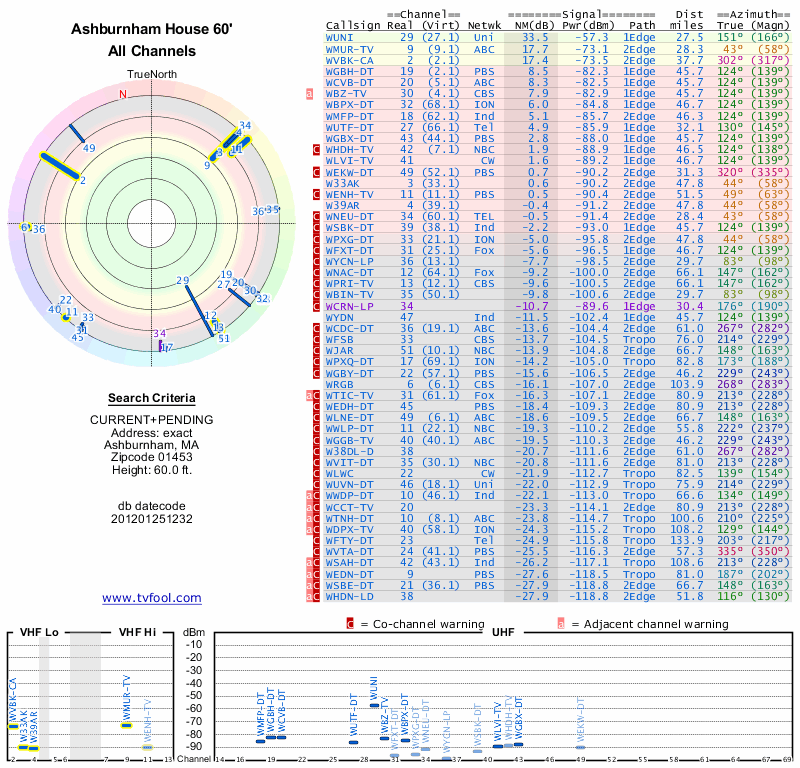800x768 pixels.
Task: Click the adjacent channel warning legend icon
Action: tap(561, 624)
